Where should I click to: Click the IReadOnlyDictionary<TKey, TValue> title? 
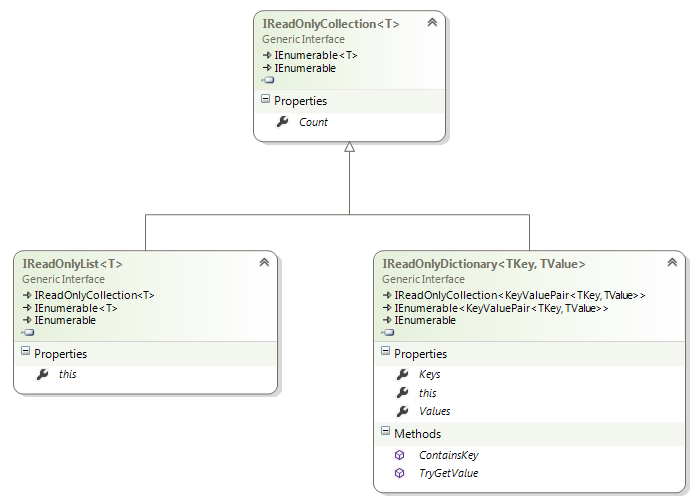pos(484,264)
